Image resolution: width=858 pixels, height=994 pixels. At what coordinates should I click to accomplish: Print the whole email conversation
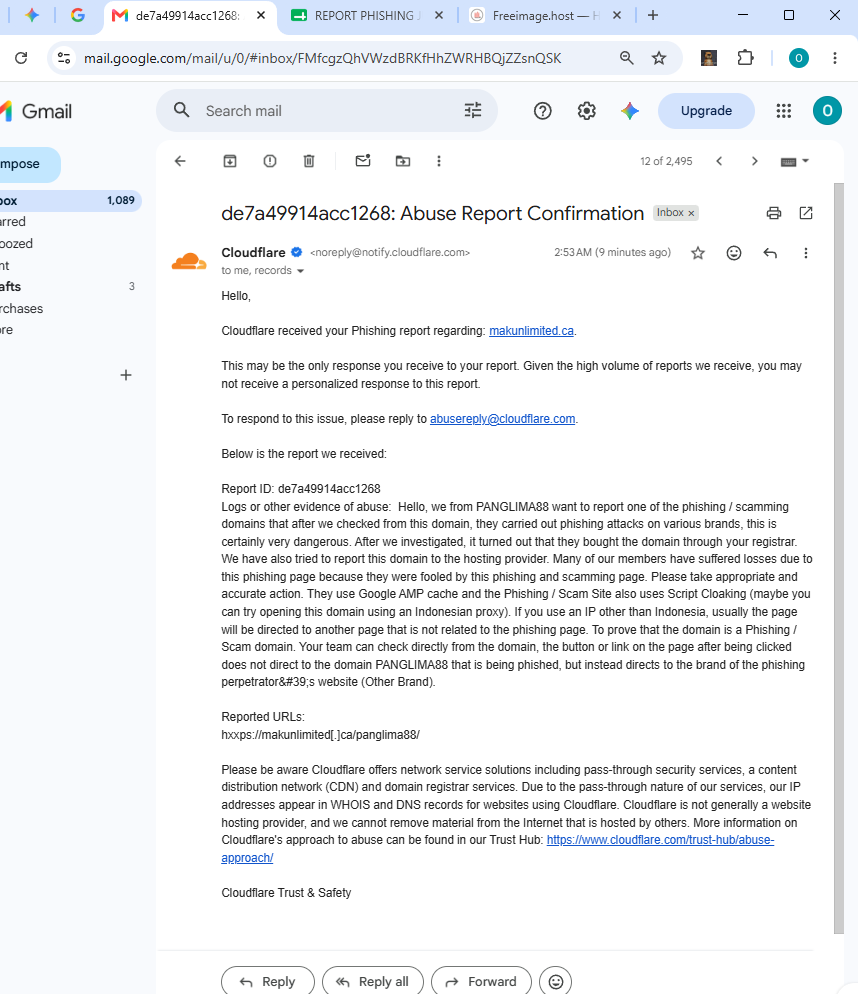774,213
